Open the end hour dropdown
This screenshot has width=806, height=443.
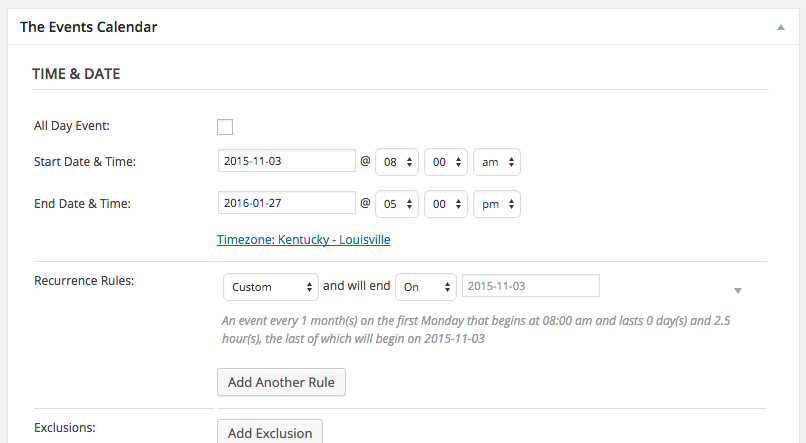tap(396, 205)
